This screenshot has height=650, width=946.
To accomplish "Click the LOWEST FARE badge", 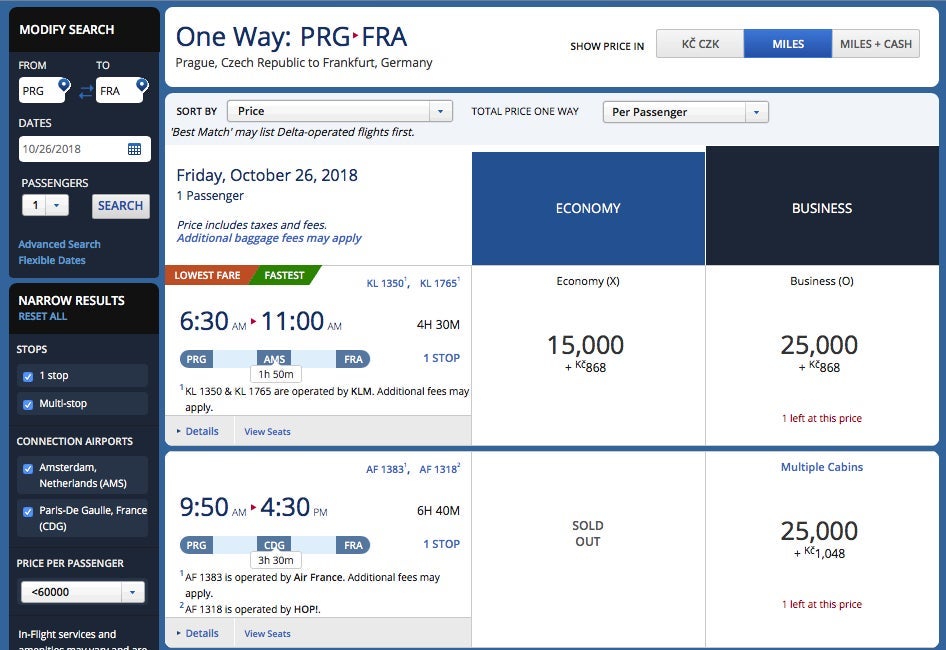I will coord(207,275).
